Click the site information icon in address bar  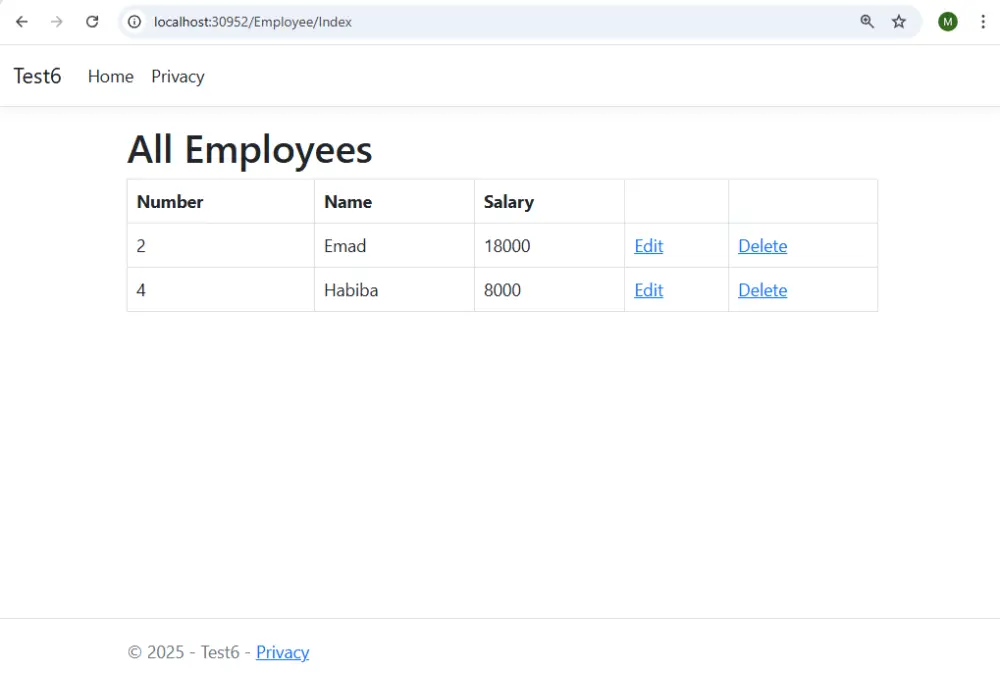[x=134, y=21]
